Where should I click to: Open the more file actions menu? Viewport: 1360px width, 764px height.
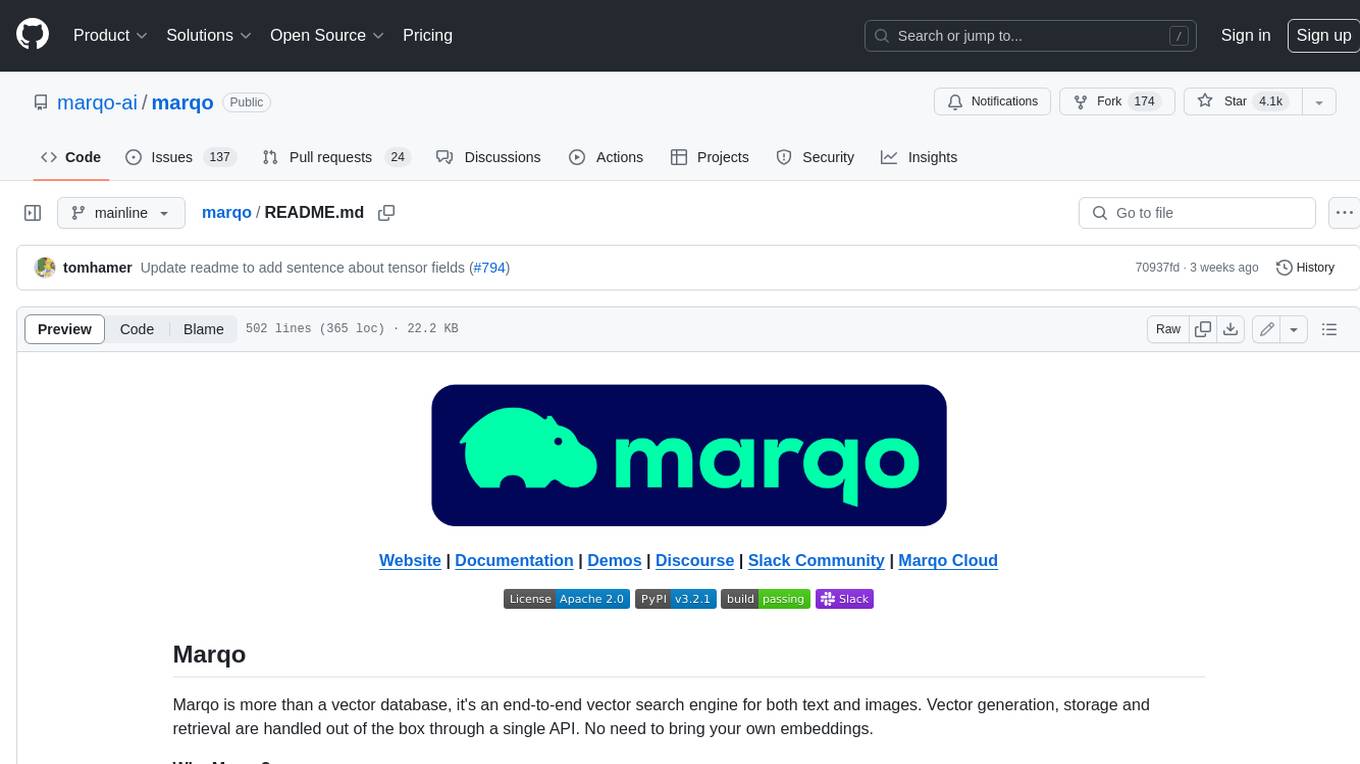[x=1344, y=213]
